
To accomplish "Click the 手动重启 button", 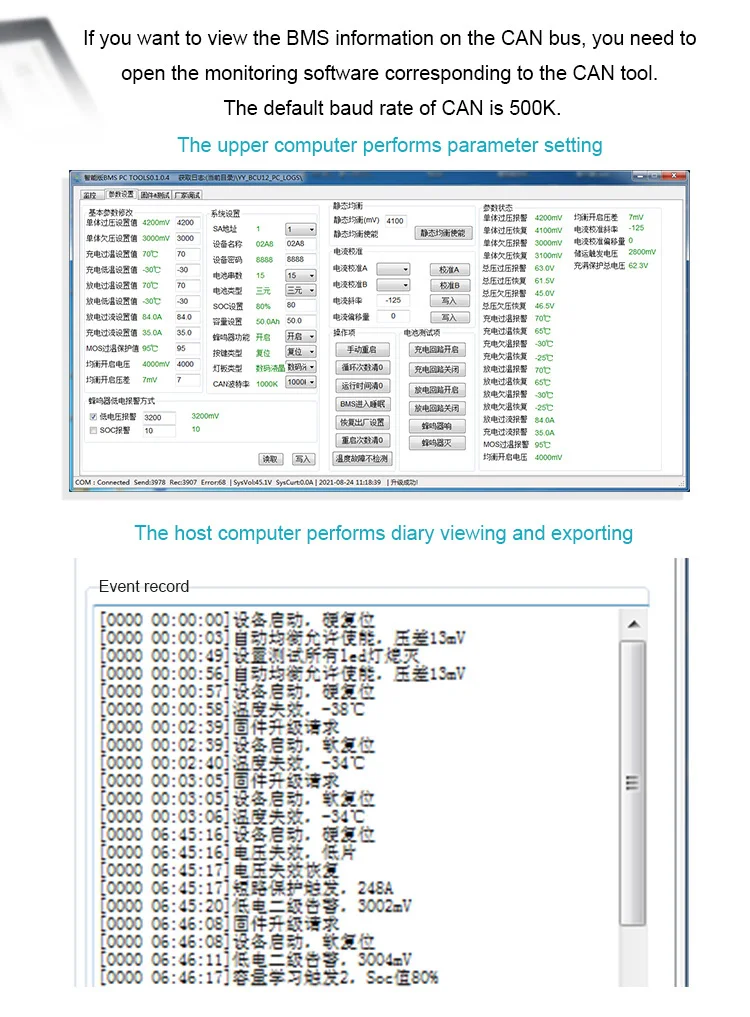I will [x=362, y=350].
